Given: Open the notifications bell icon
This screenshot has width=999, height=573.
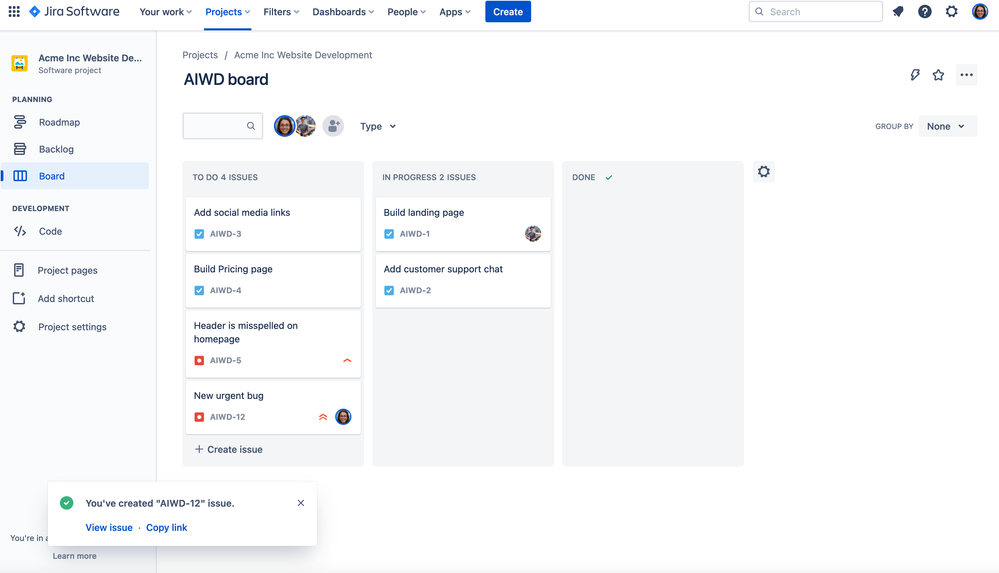Looking at the screenshot, I should click(x=898, y=11).
